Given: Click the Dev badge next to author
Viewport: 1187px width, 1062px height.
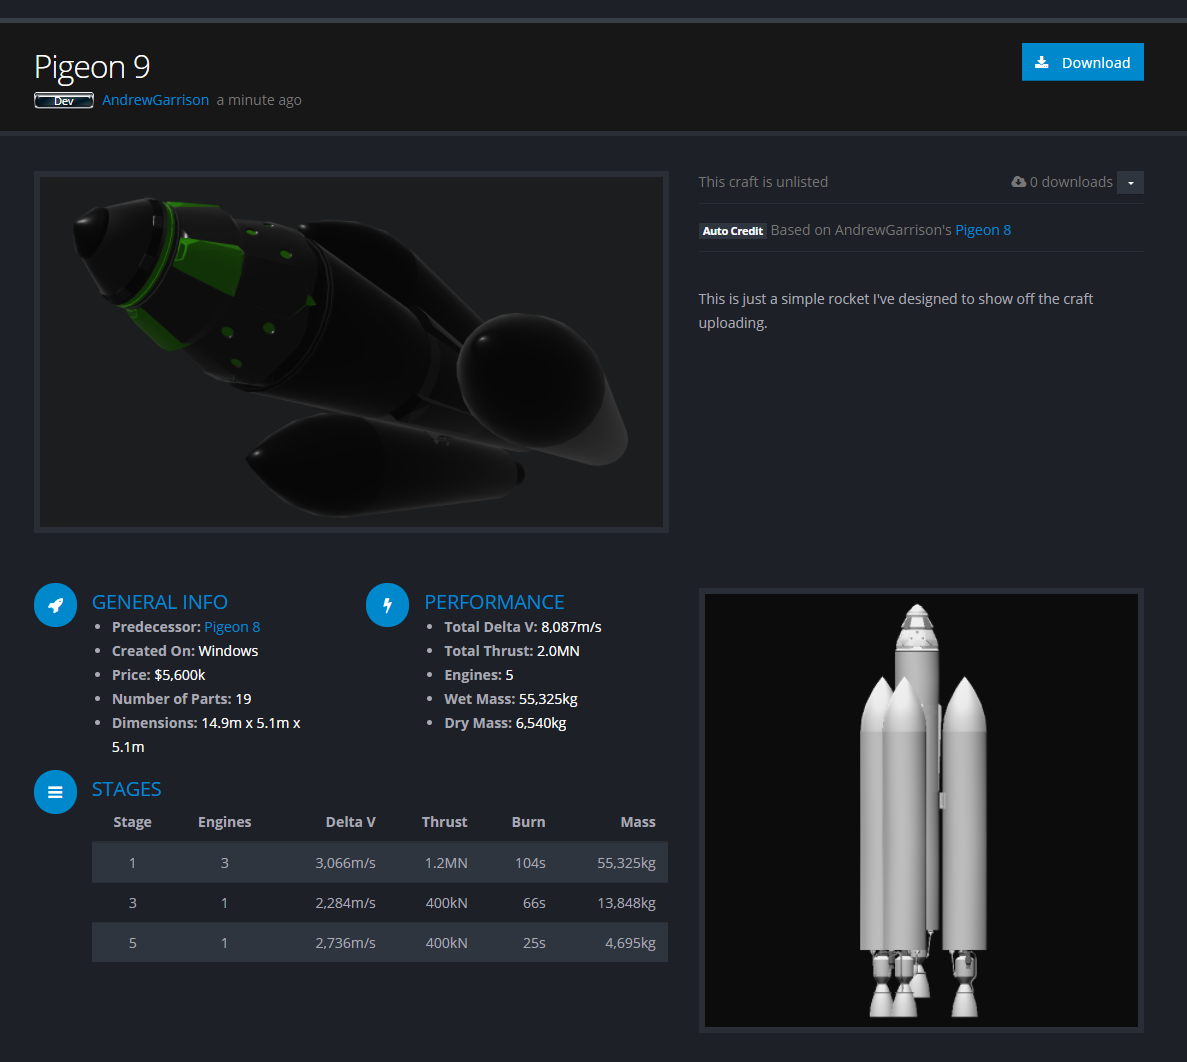Looking at the screenshot, I should [x=64, y=101].
